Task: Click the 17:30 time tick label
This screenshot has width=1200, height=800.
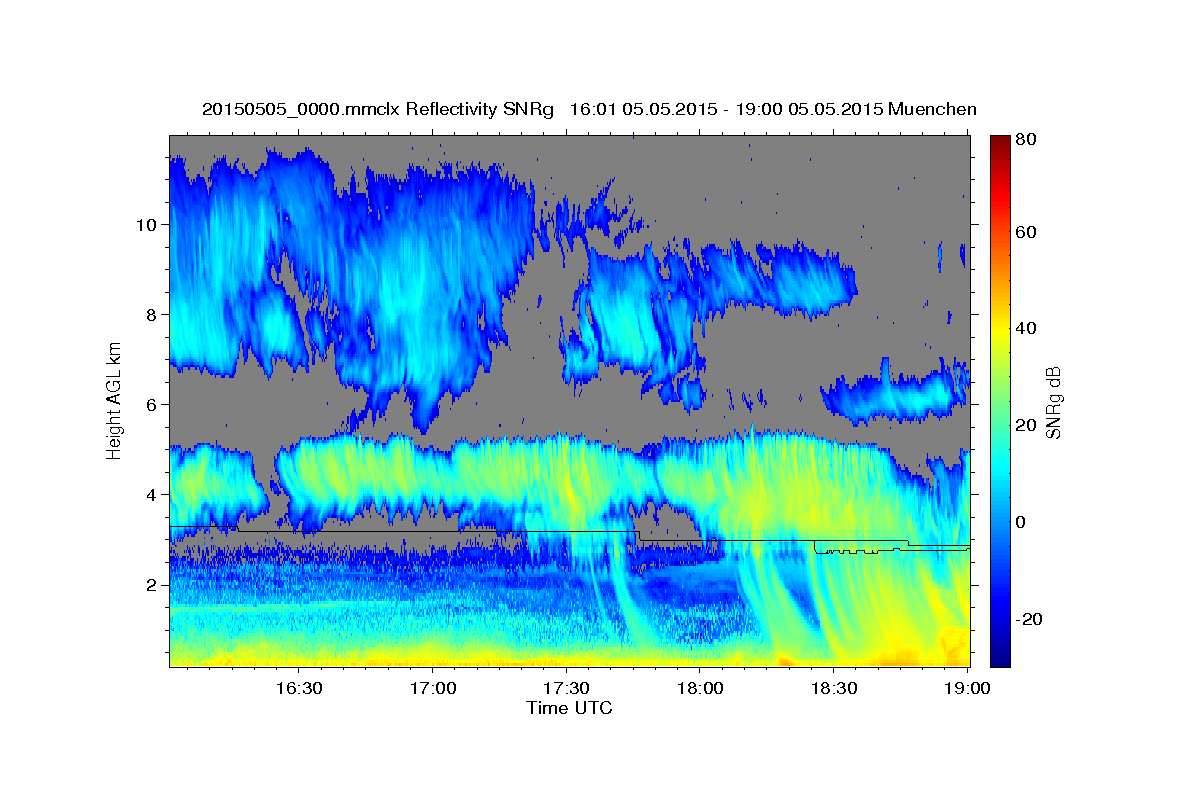Action: coord(567,688)
